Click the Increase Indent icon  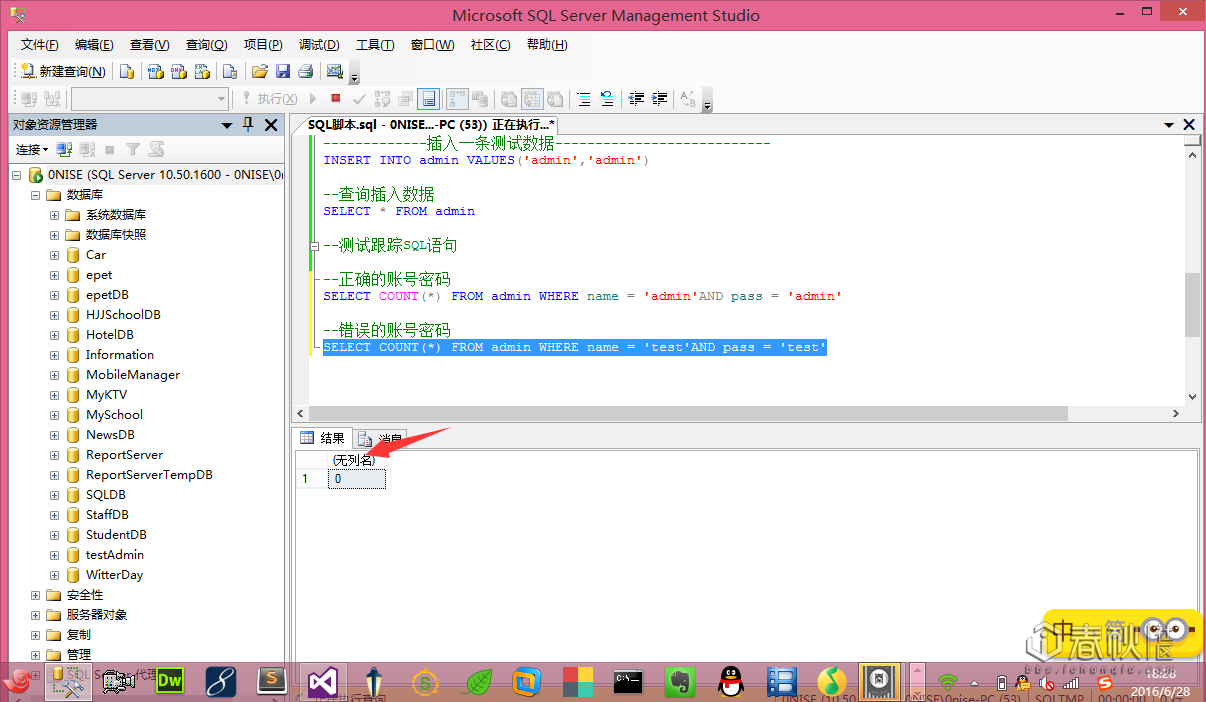[659, 99]
